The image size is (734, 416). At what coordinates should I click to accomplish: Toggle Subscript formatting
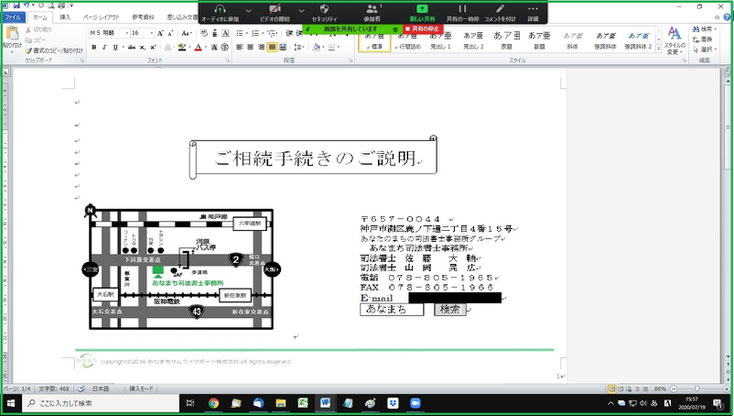click(x=142, y=47)
